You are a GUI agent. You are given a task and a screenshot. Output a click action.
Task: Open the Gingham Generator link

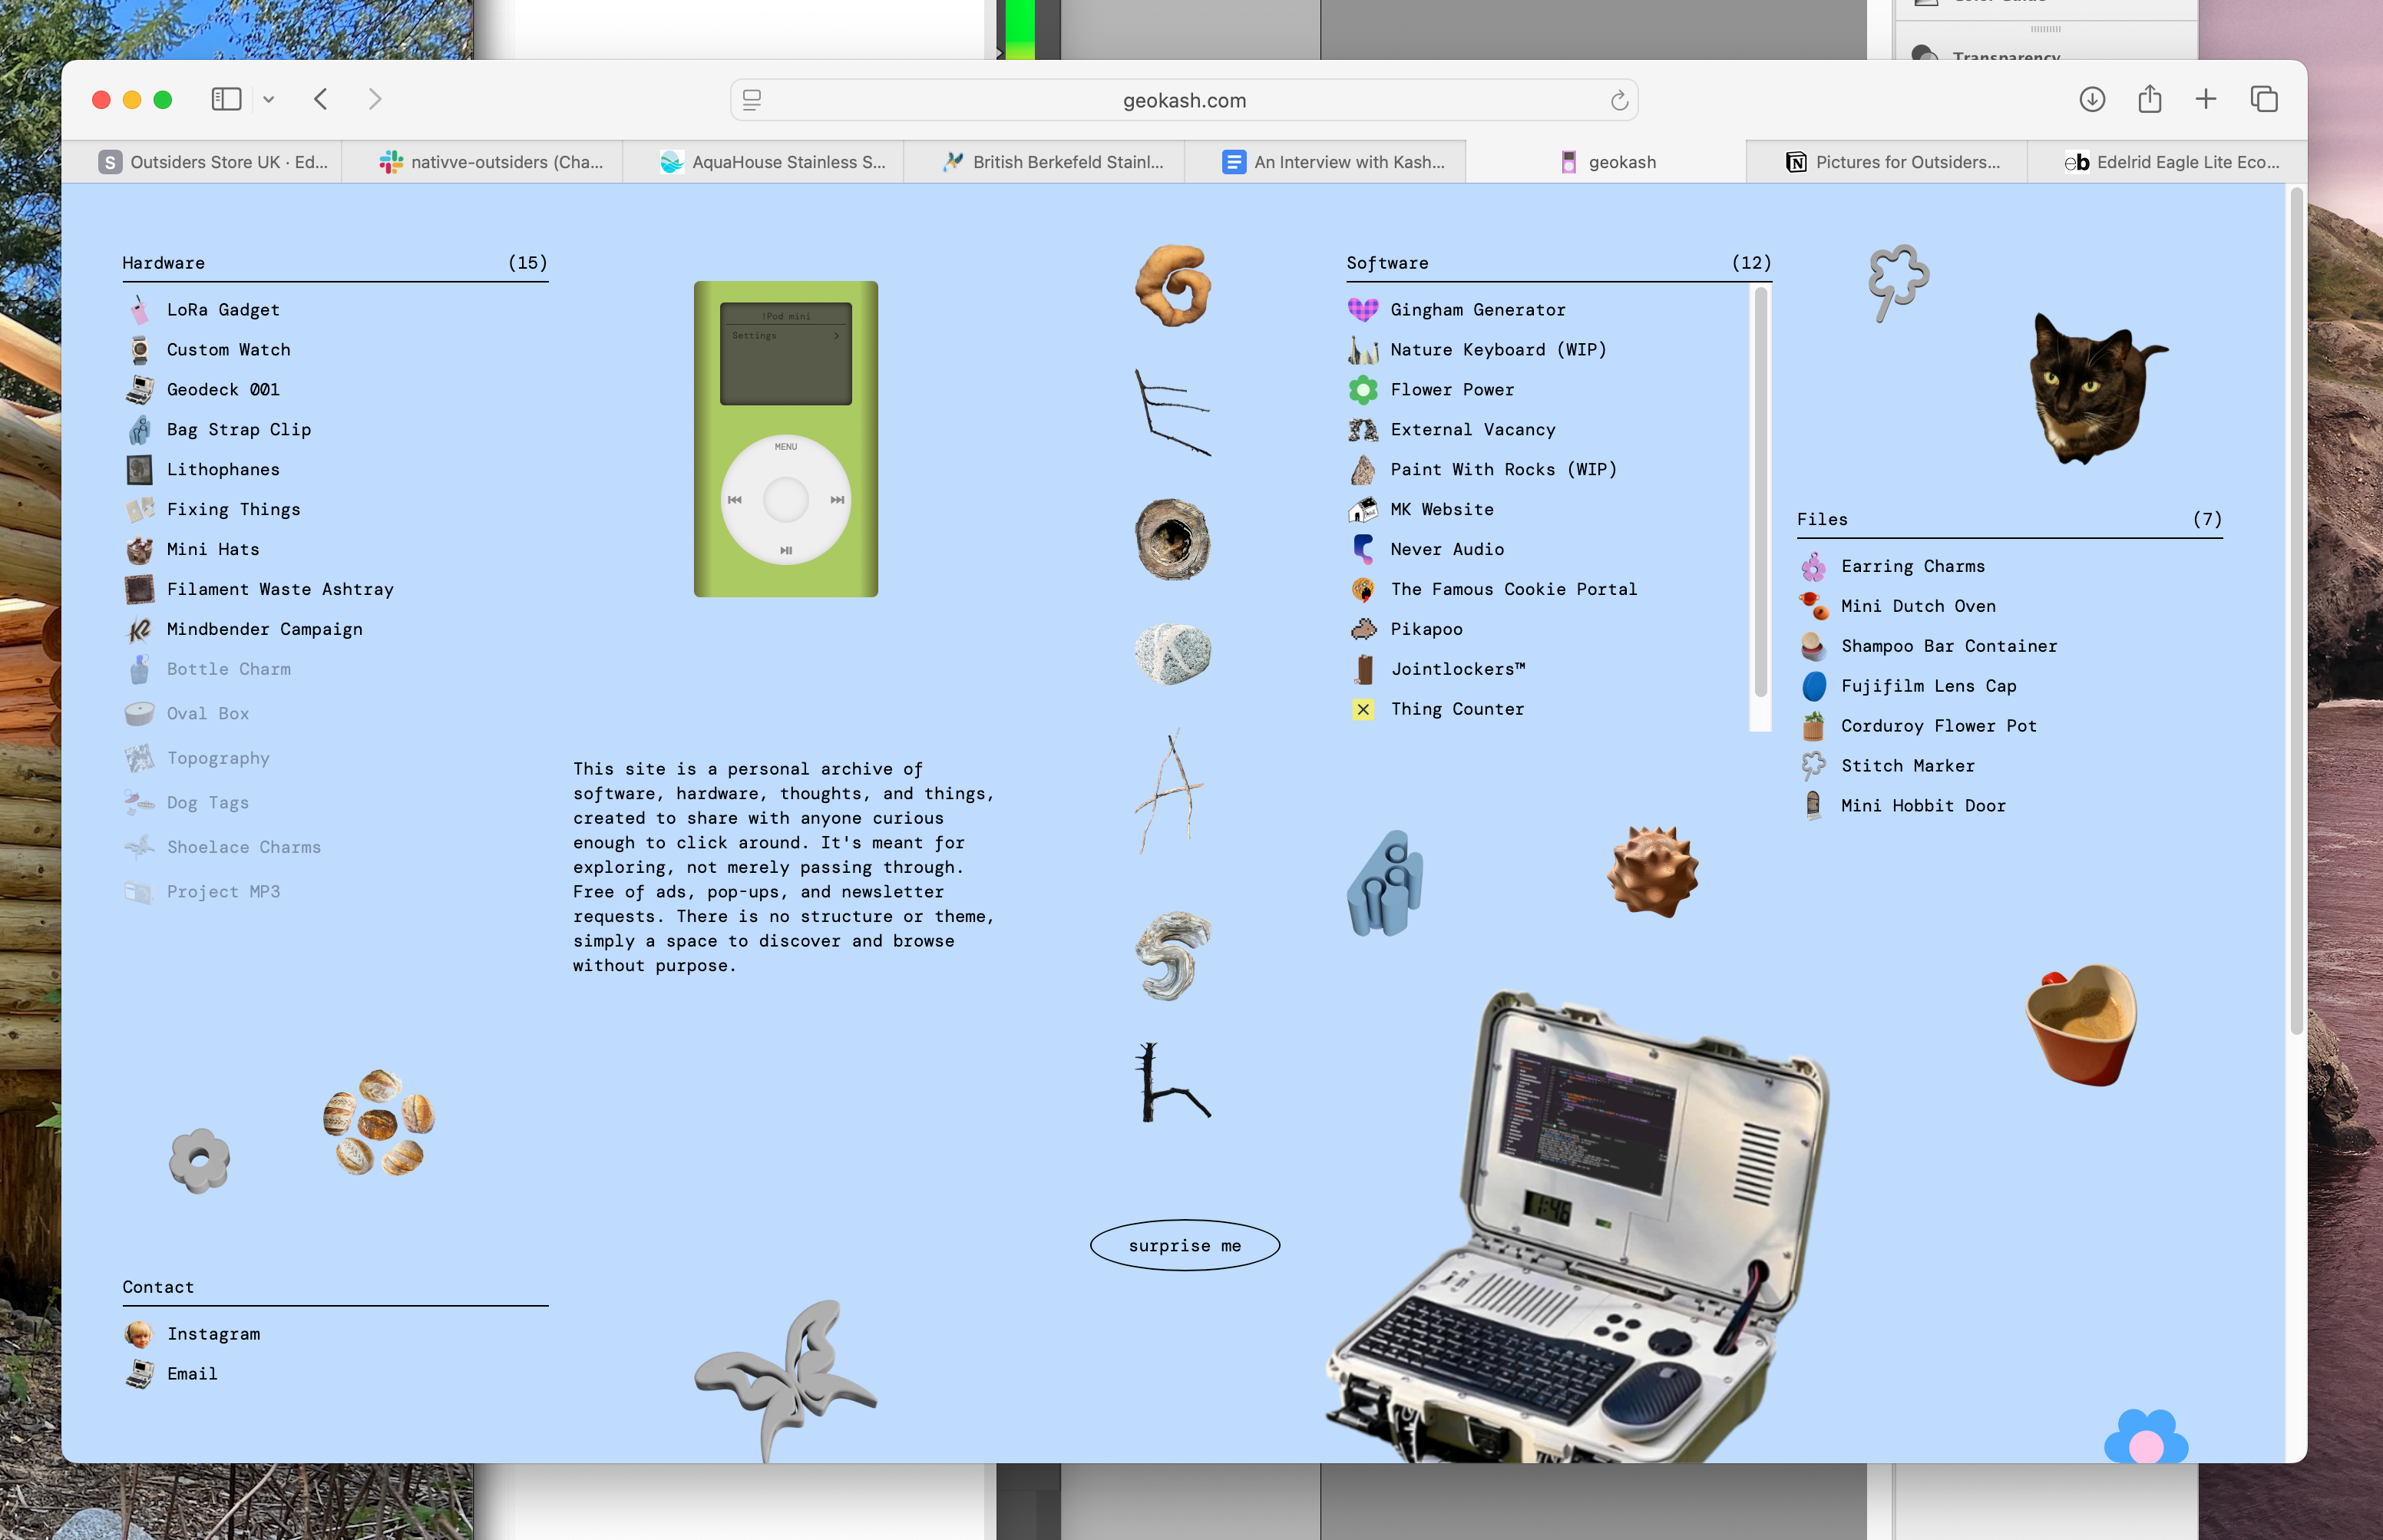(x=1477, y=310)
